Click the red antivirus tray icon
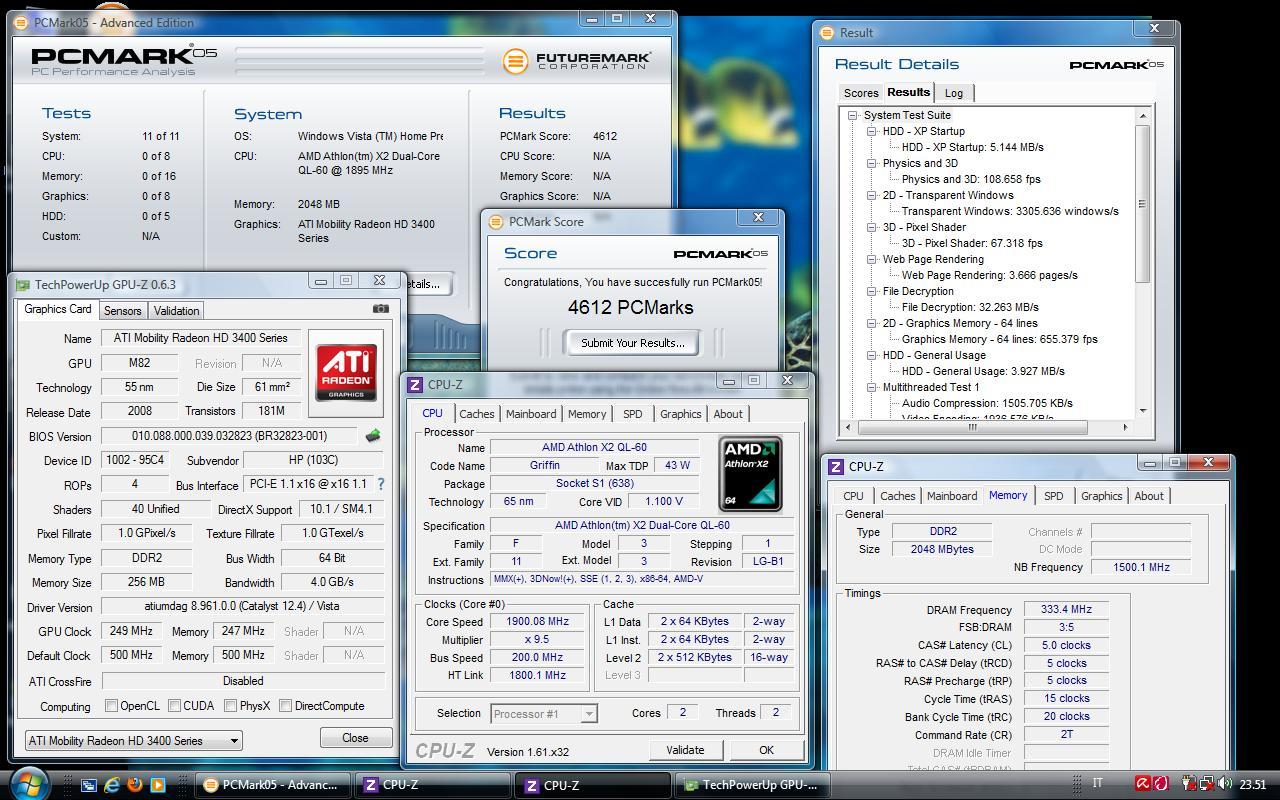 pos(1142,784)
